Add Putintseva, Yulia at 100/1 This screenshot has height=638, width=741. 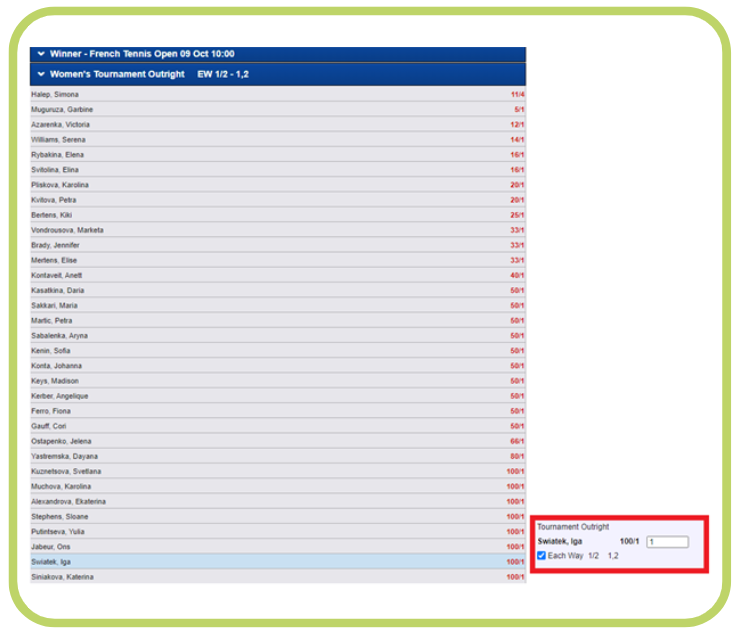point(515,532)
